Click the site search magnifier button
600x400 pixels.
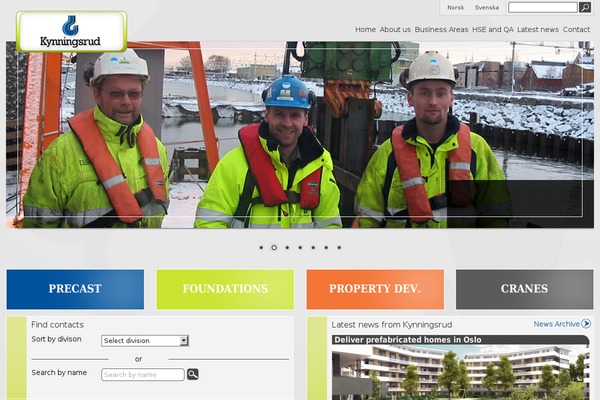[585, 7]
